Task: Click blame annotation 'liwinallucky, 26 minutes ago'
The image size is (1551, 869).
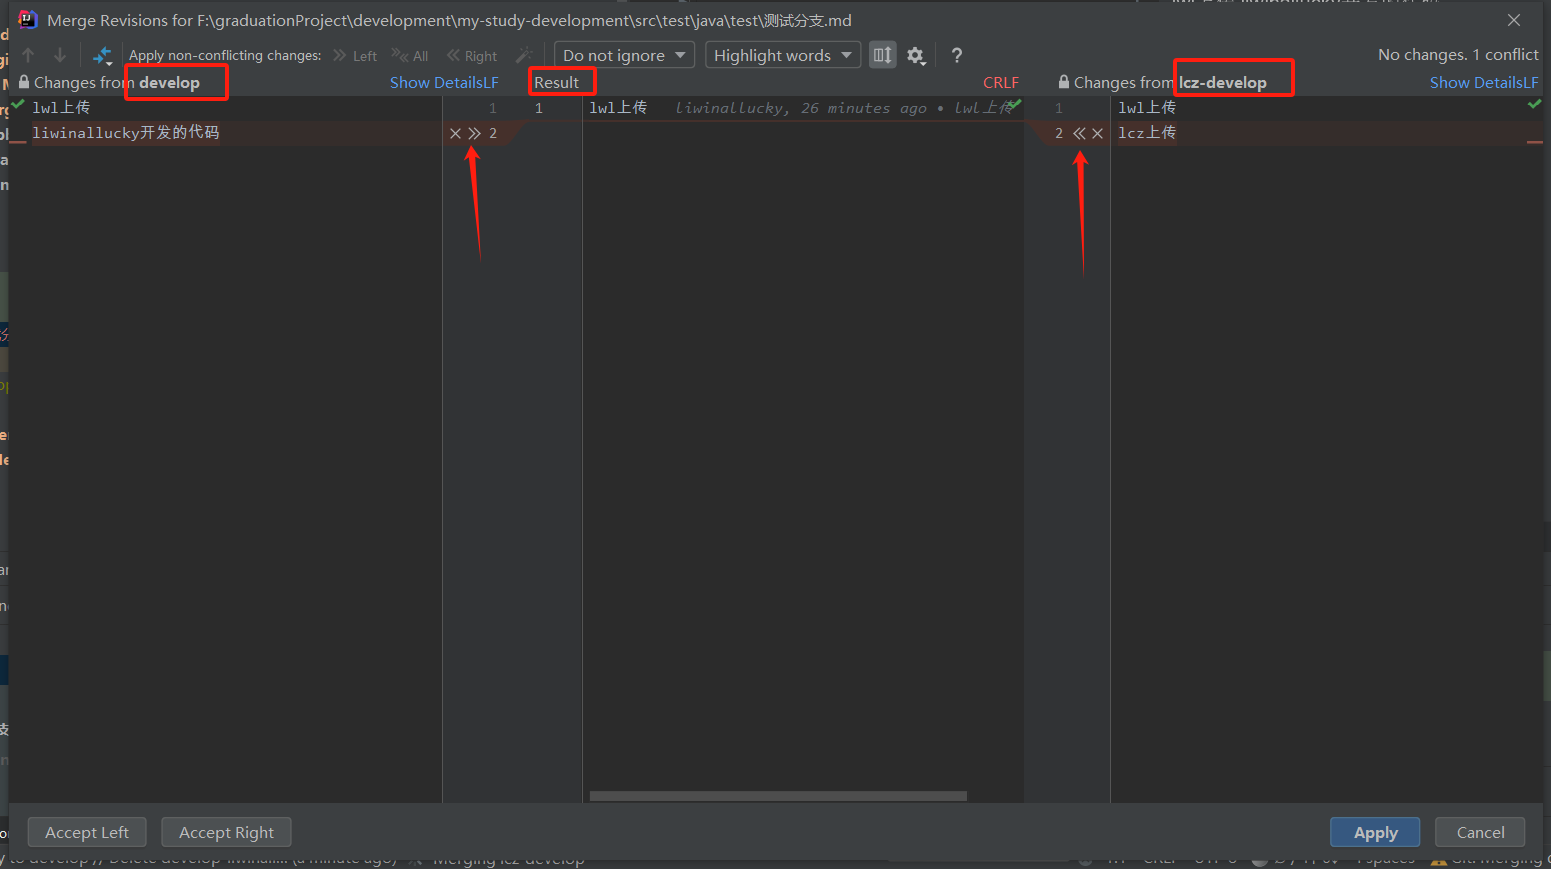Action: click(800, 108)
